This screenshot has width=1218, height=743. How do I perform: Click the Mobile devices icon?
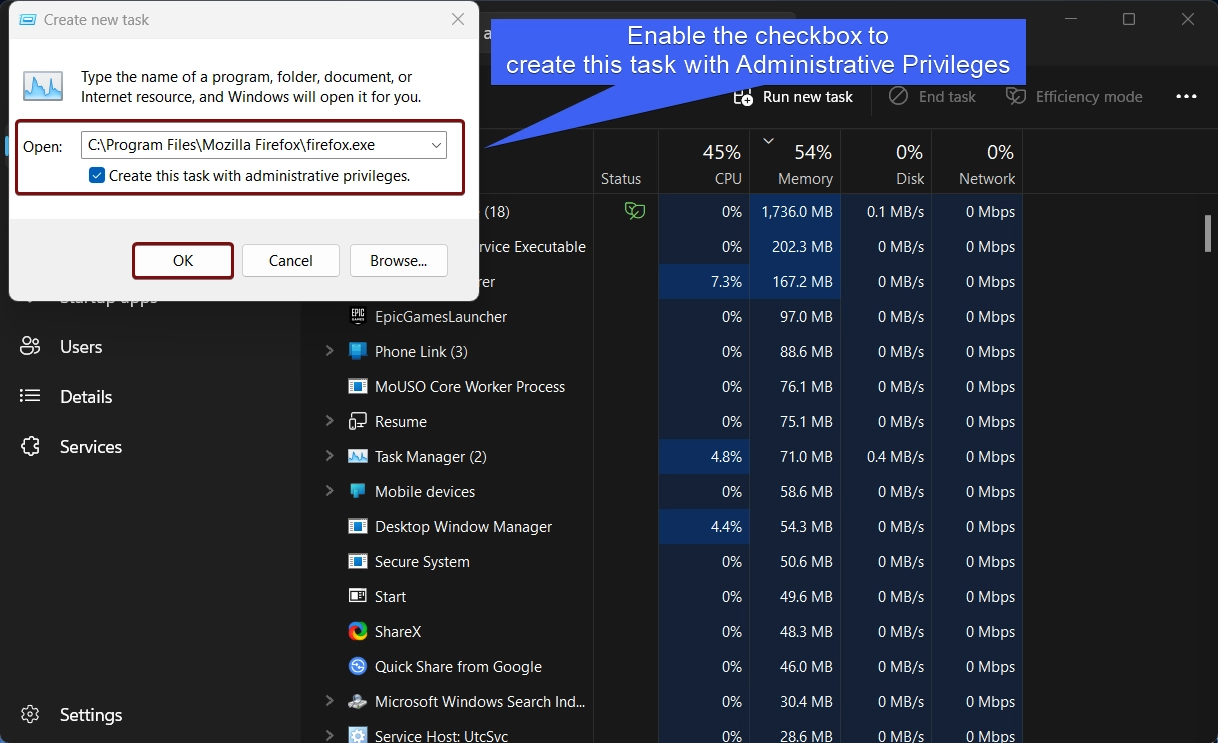coord(358,491)
